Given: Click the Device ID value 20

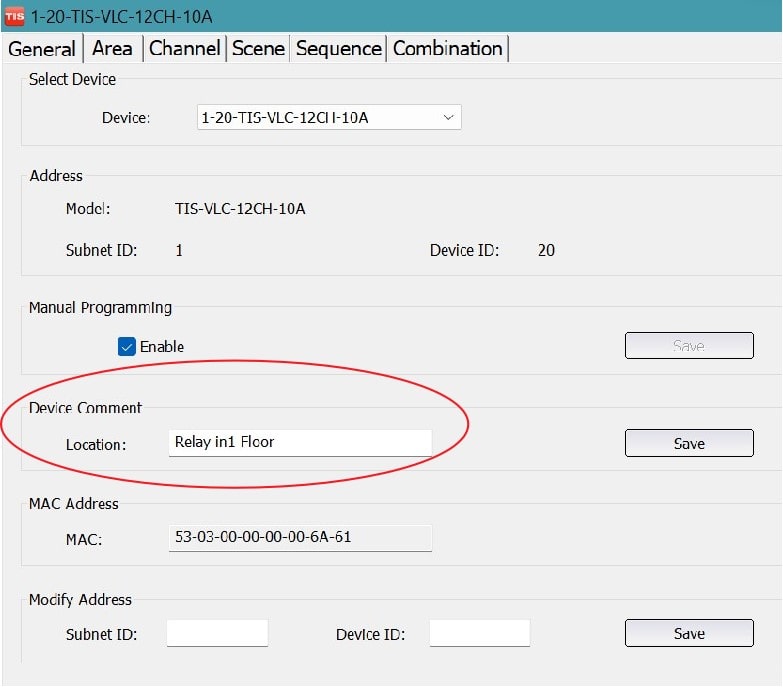Looking at the screenshot, I should 546,250.
